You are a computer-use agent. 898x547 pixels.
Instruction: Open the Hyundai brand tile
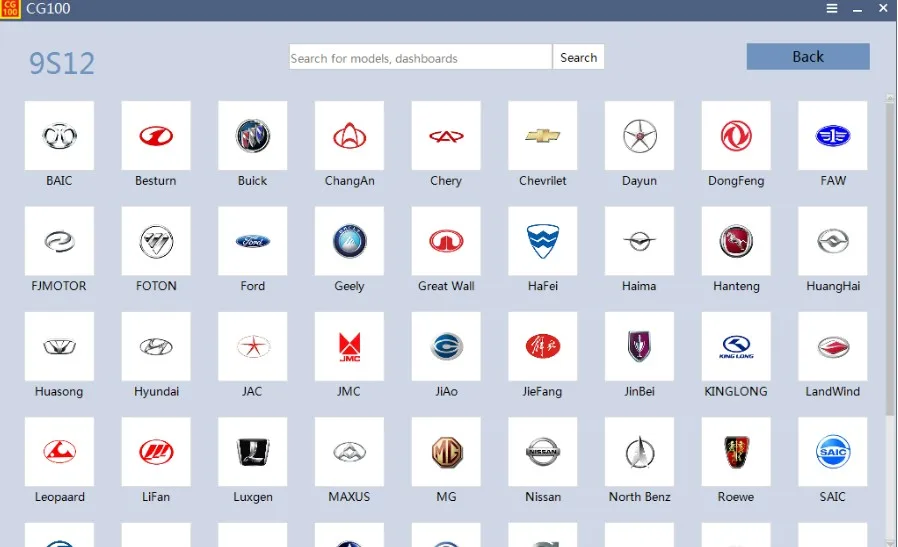tap(156, 347)
